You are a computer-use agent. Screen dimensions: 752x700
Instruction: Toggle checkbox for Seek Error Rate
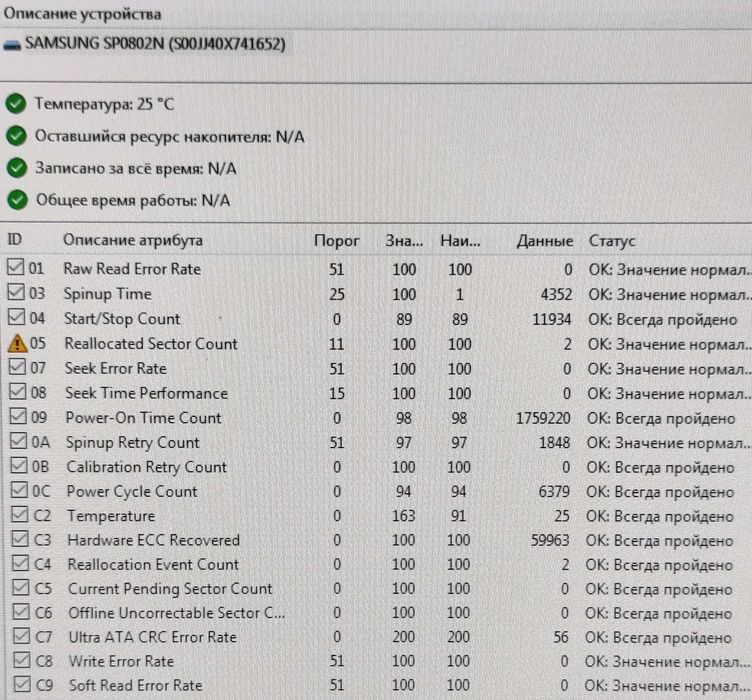[x=17, y=366]
